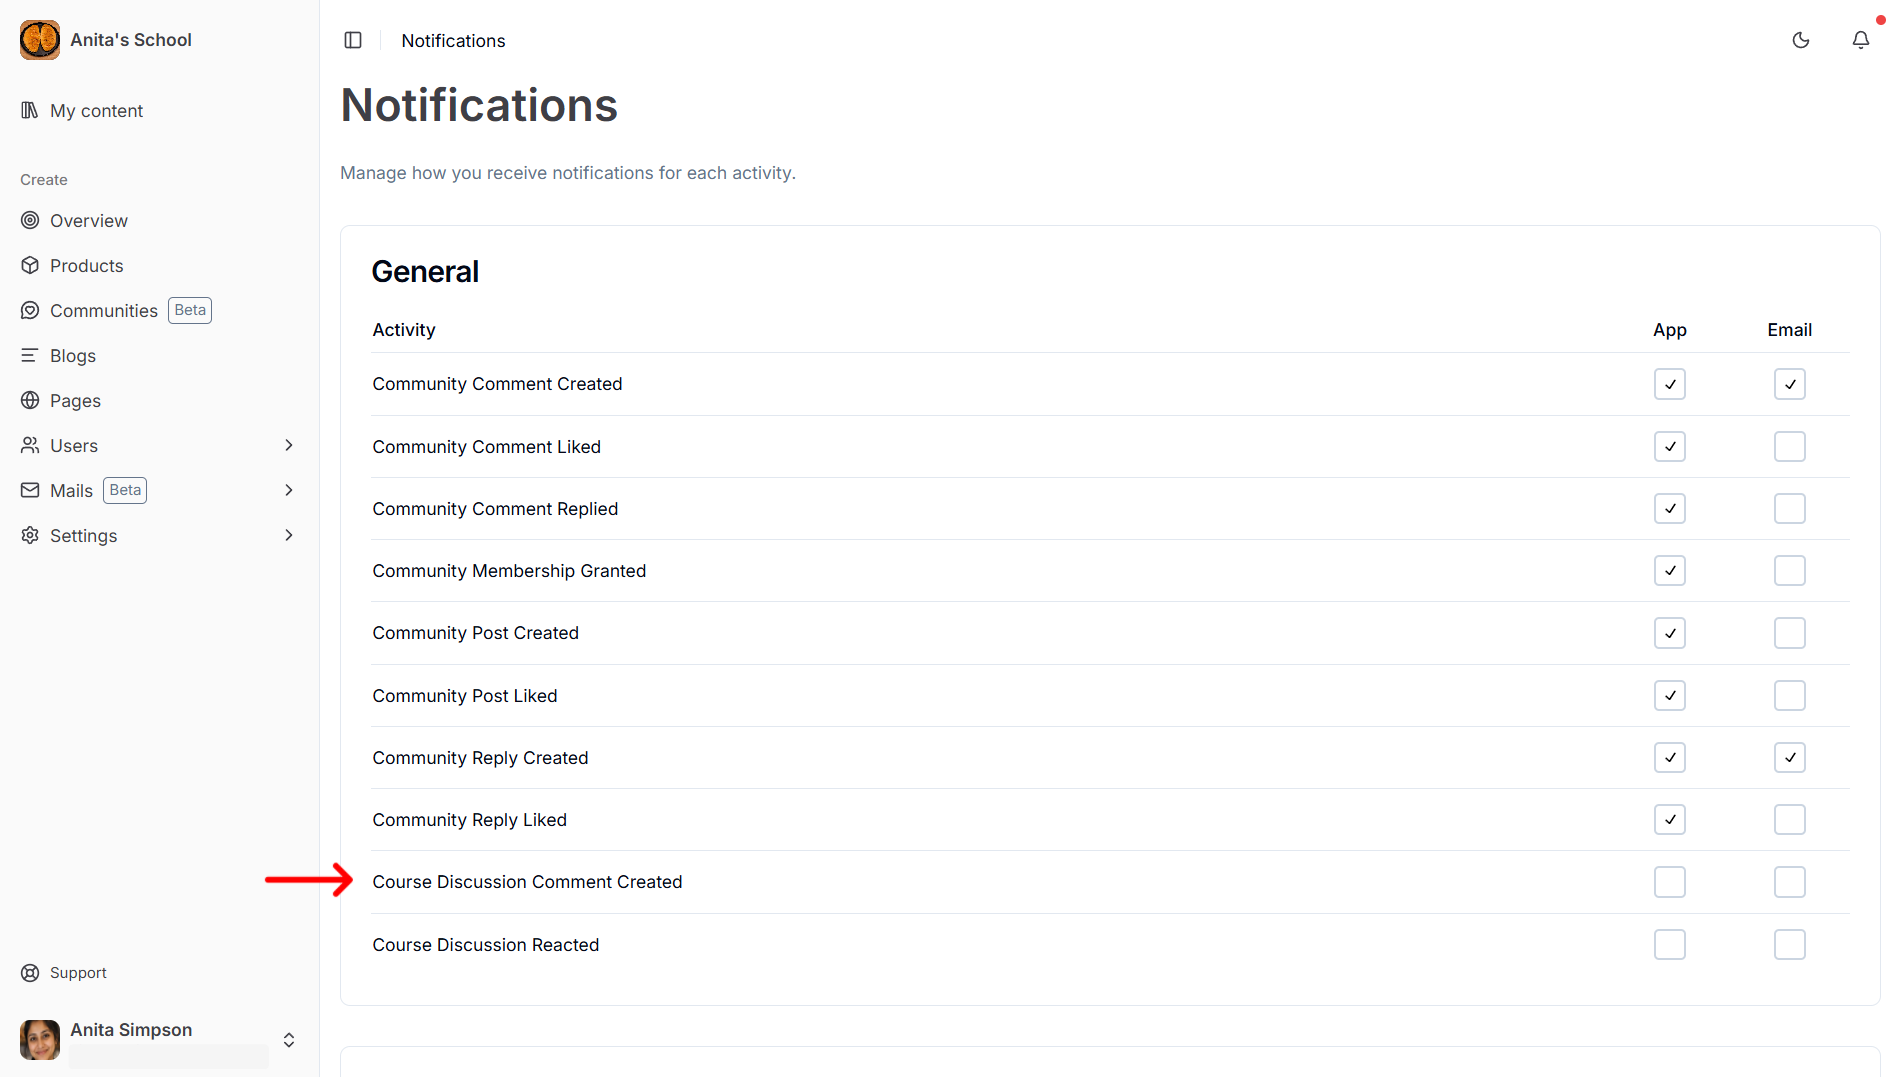Click the My content library icon

coord(30,110)
